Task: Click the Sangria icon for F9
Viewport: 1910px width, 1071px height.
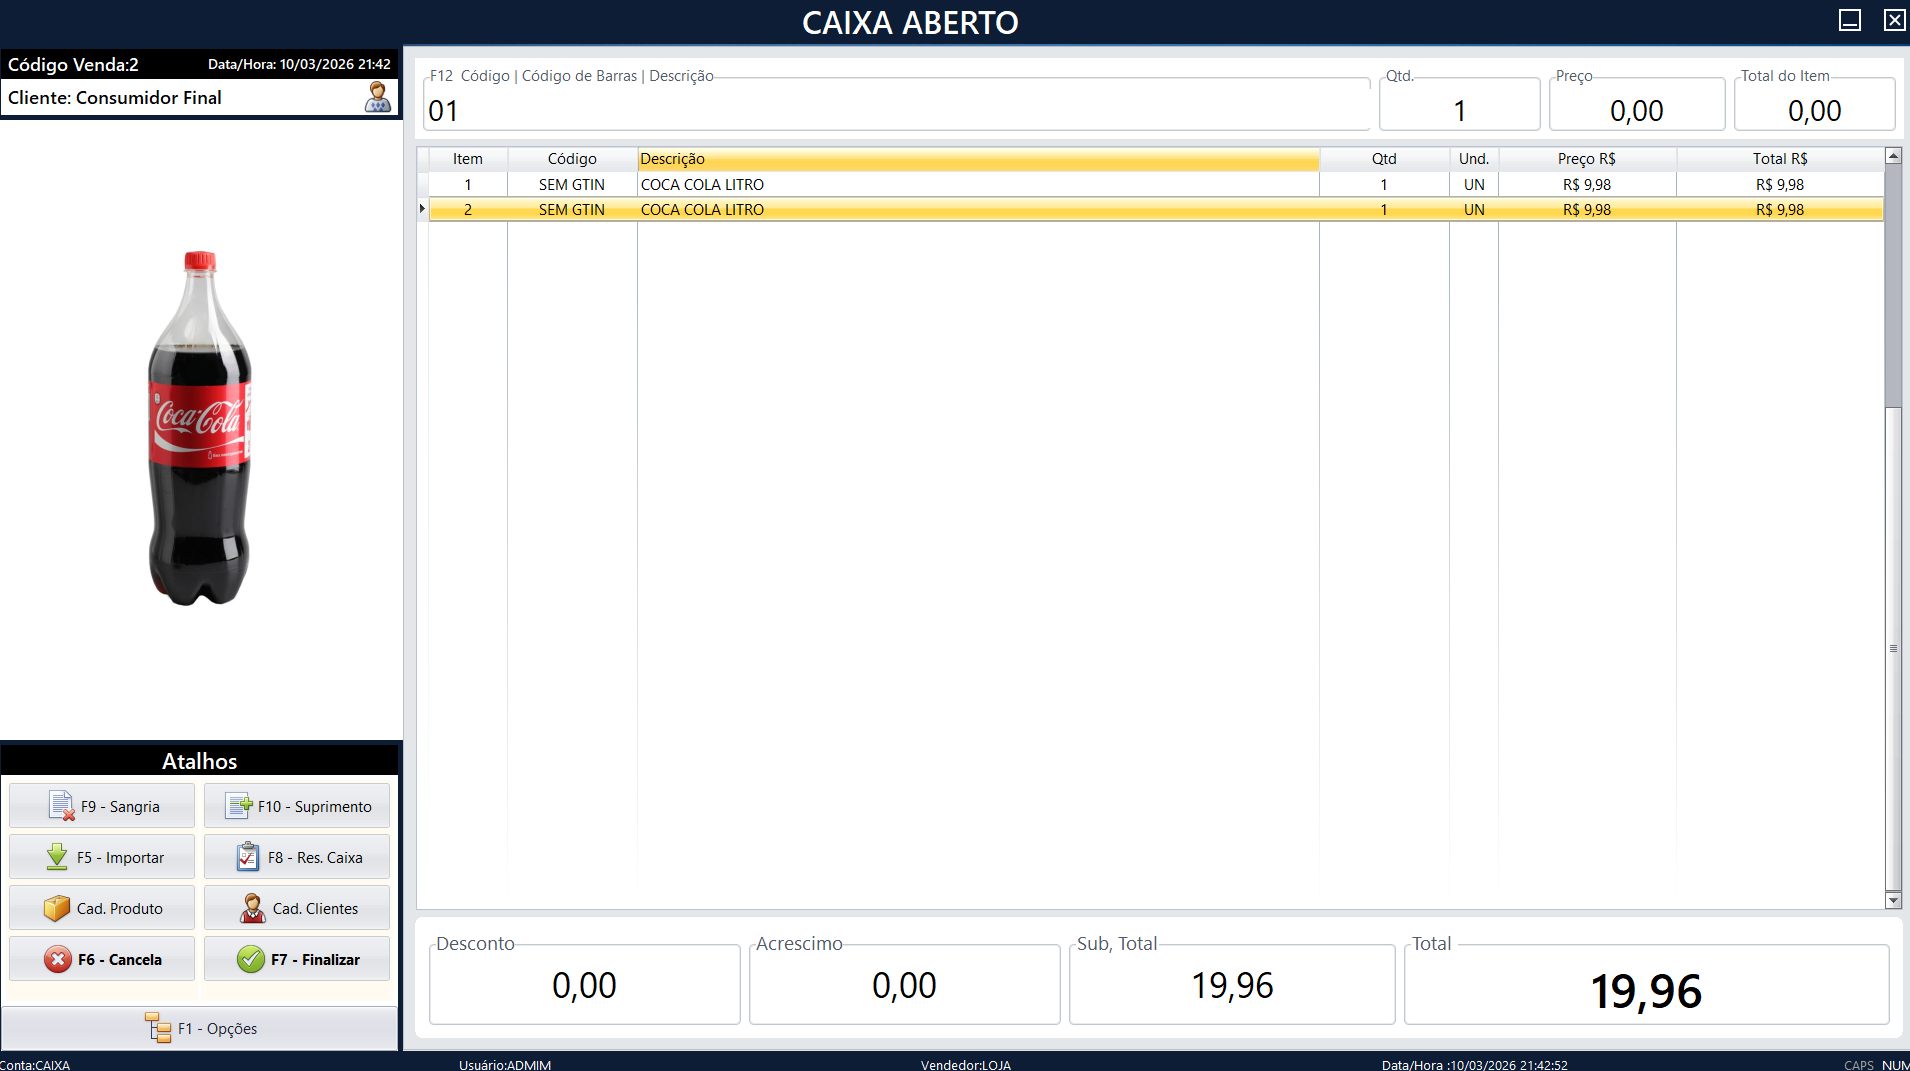Action: 62,805
